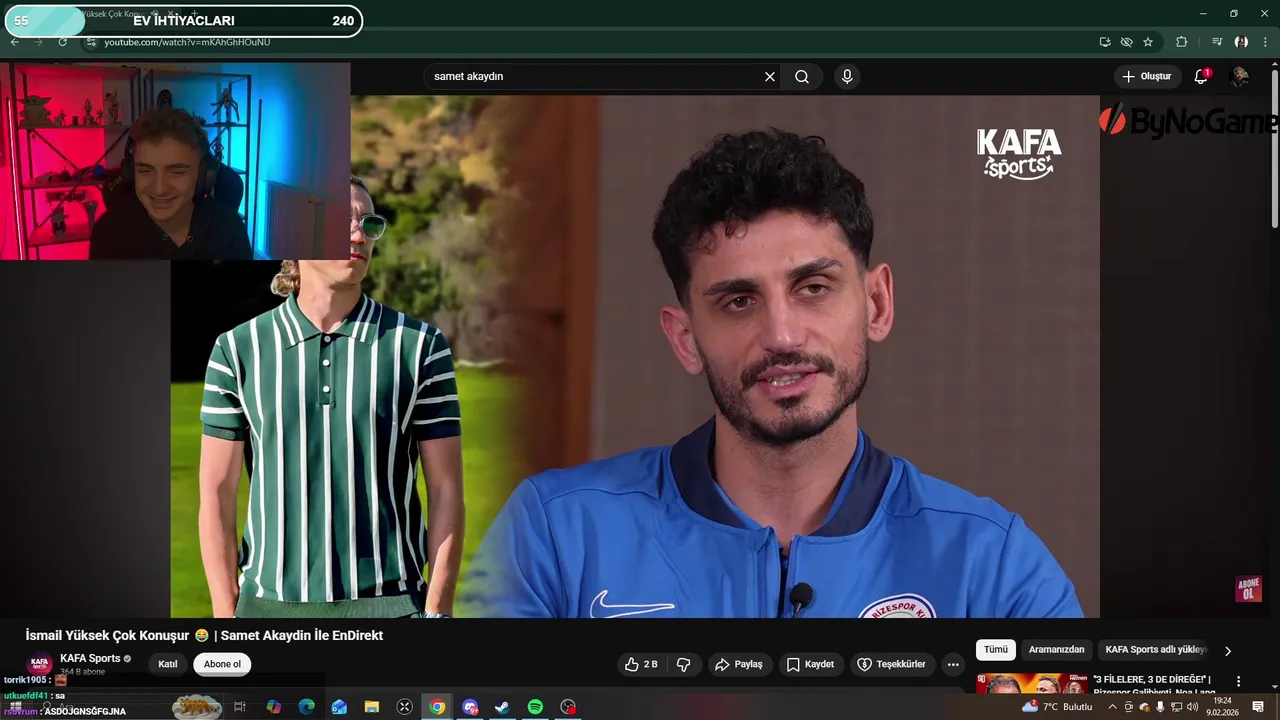
Task: Open YouTube notifications bell
Action: (x=1201, y=76)
